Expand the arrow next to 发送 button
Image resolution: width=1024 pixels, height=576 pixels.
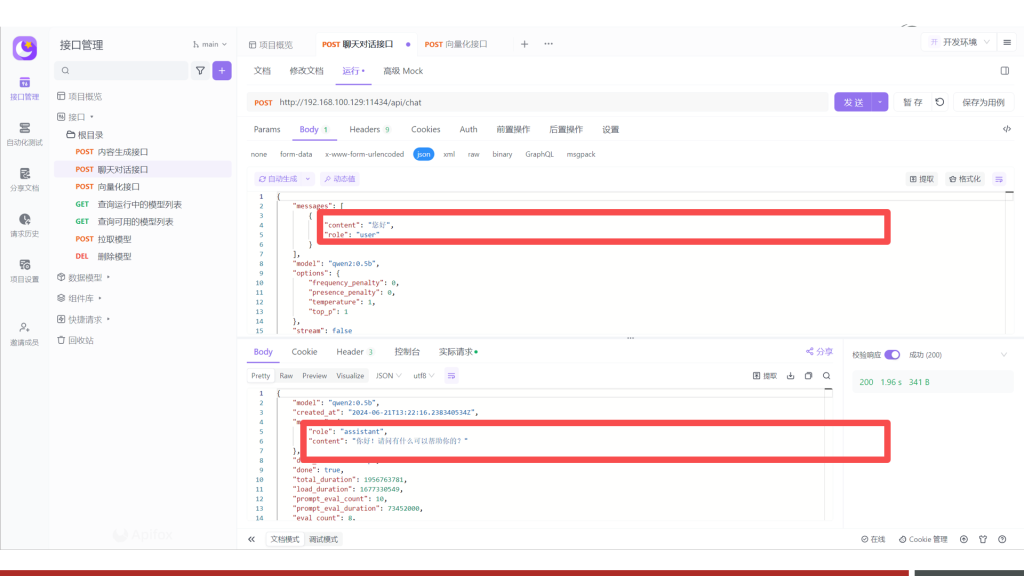coord(880,102)
